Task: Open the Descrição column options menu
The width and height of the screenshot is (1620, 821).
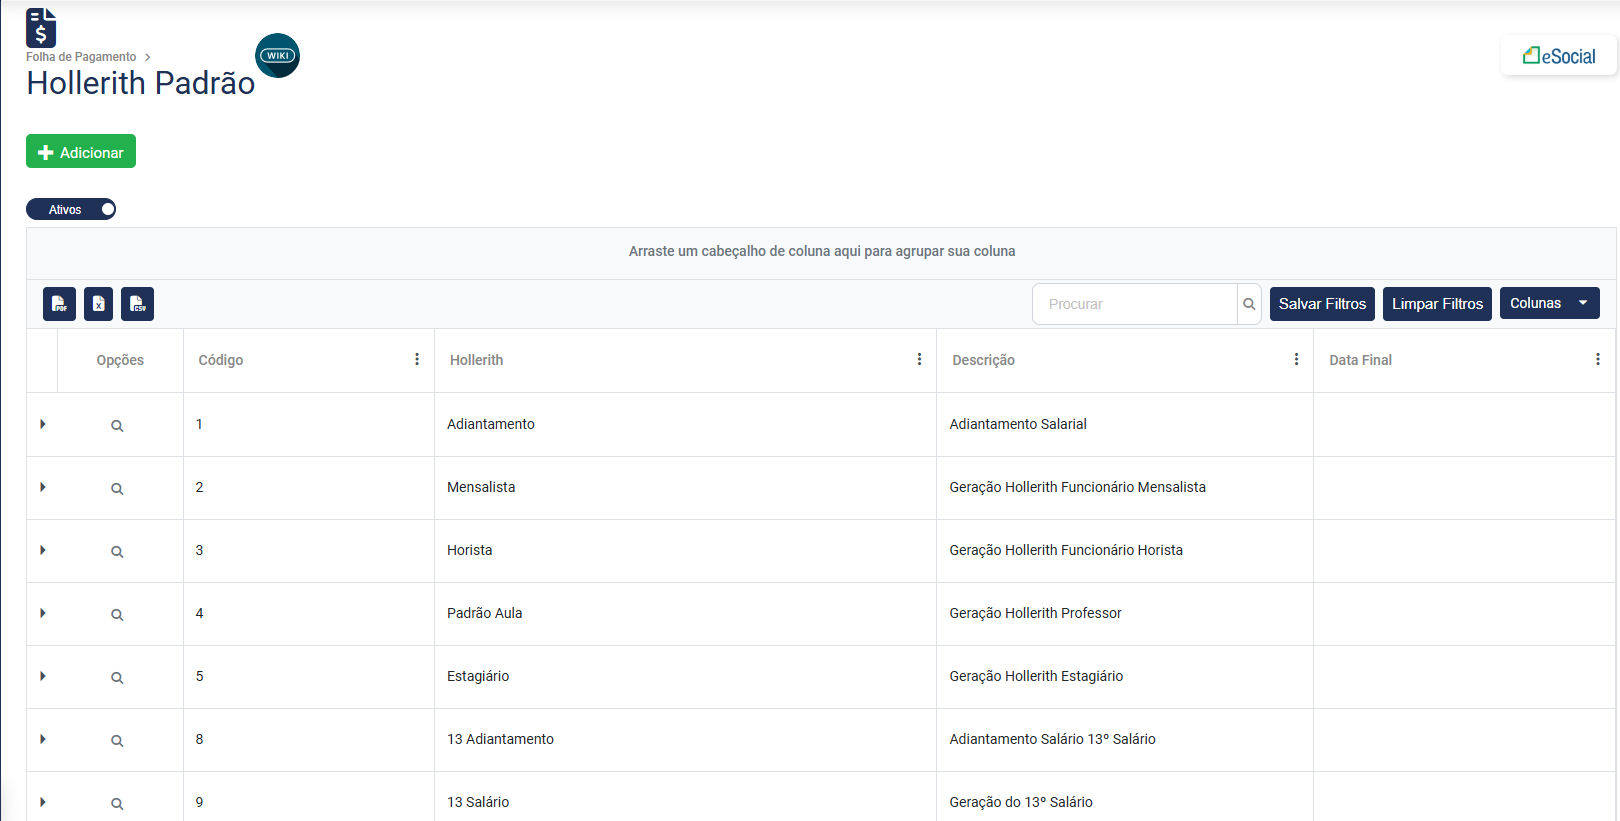Action: (x=1296, y=359)
